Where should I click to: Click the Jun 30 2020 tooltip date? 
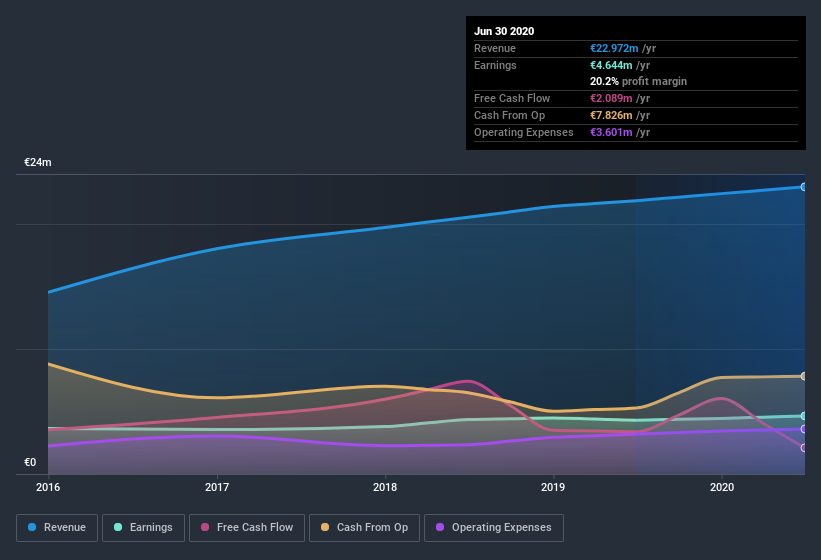504,31
